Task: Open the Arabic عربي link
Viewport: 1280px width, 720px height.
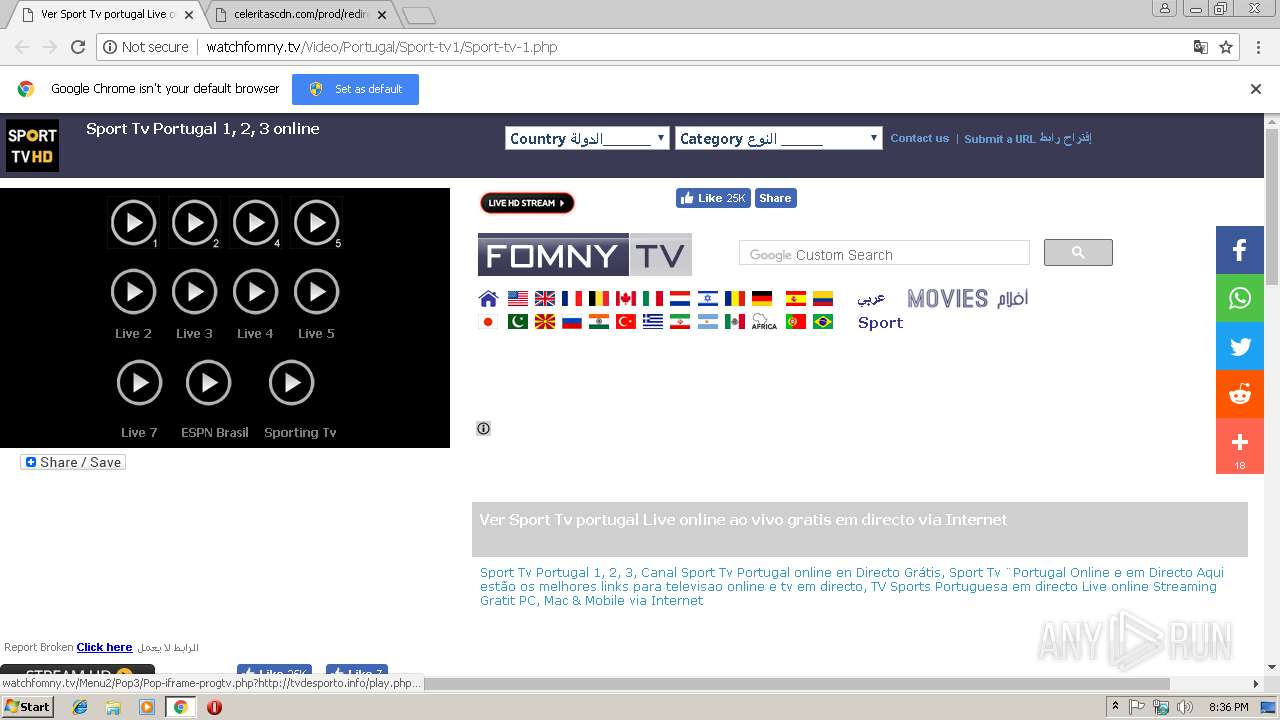Action: tap(871, 298)
